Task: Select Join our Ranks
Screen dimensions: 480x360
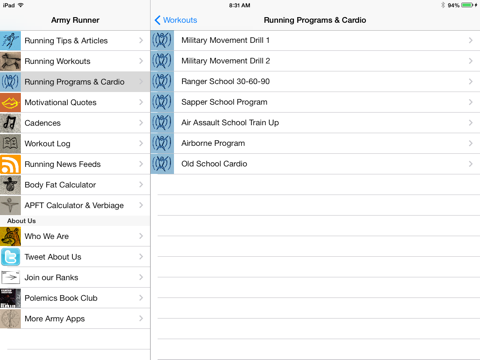Action: [75, 277]
